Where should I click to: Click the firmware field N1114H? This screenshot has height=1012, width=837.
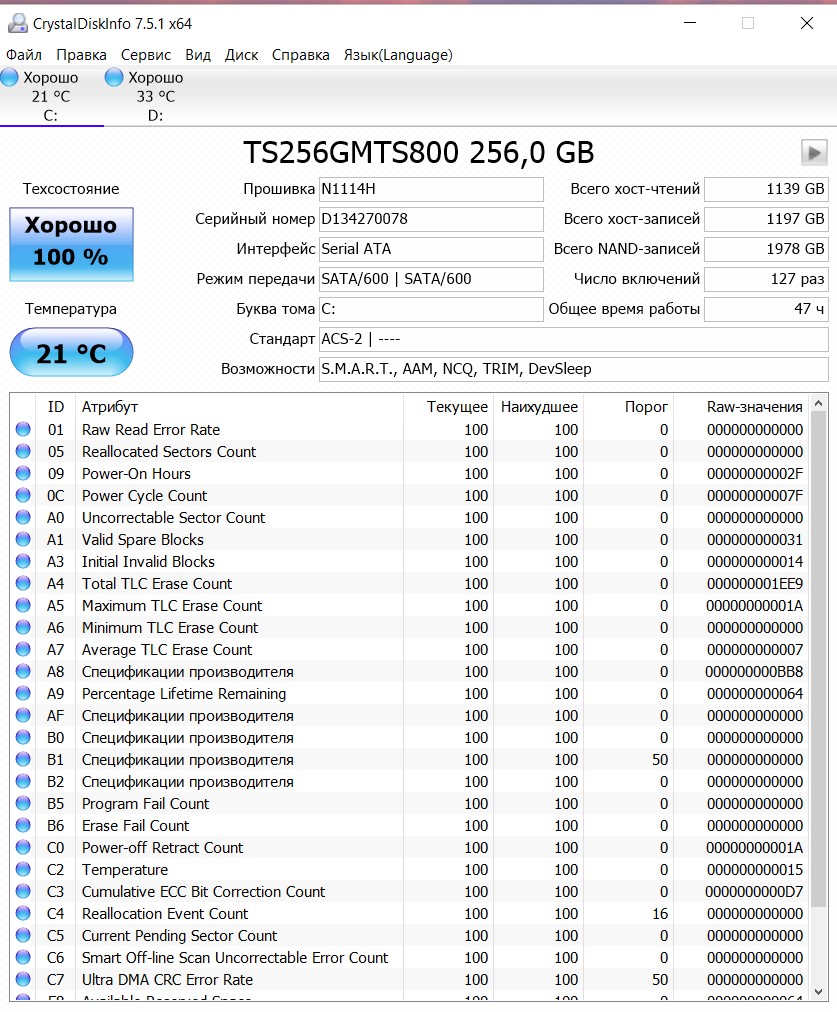pyautogui.click(x=431, y=189)
